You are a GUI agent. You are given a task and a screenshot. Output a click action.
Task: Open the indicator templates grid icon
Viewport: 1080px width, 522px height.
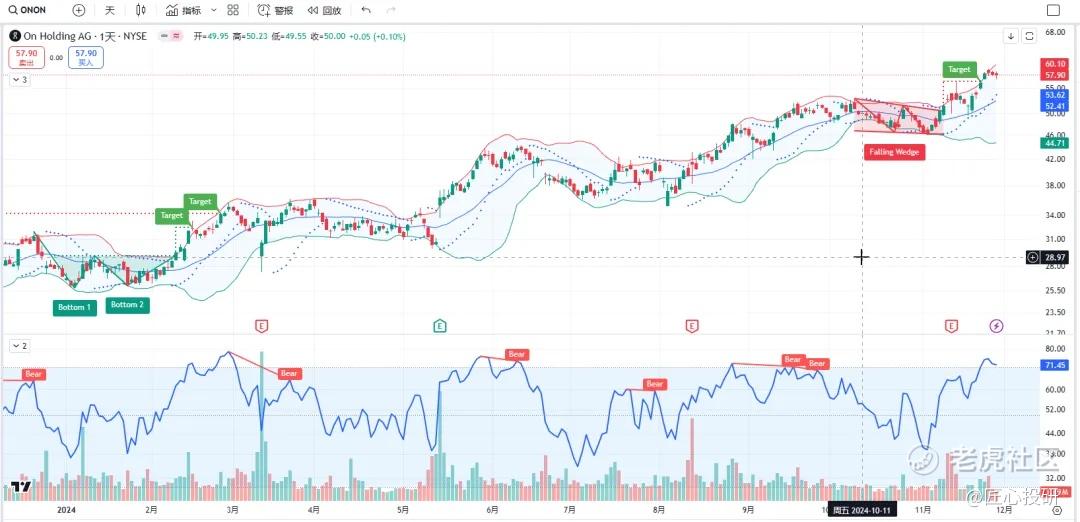click(x=233, y=10)
